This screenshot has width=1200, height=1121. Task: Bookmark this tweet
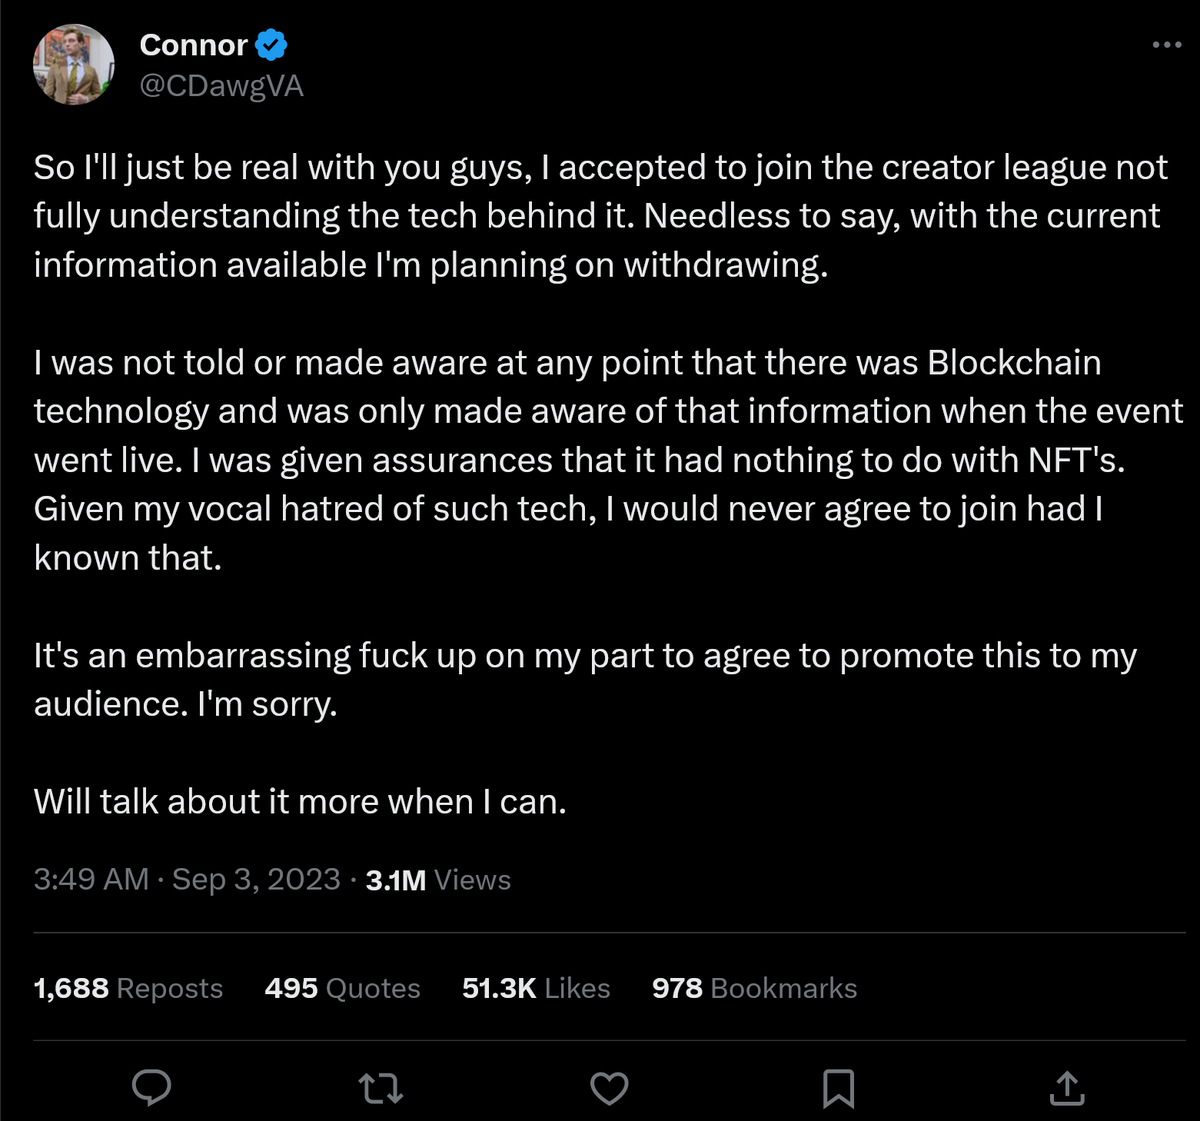click(838, 1087)
